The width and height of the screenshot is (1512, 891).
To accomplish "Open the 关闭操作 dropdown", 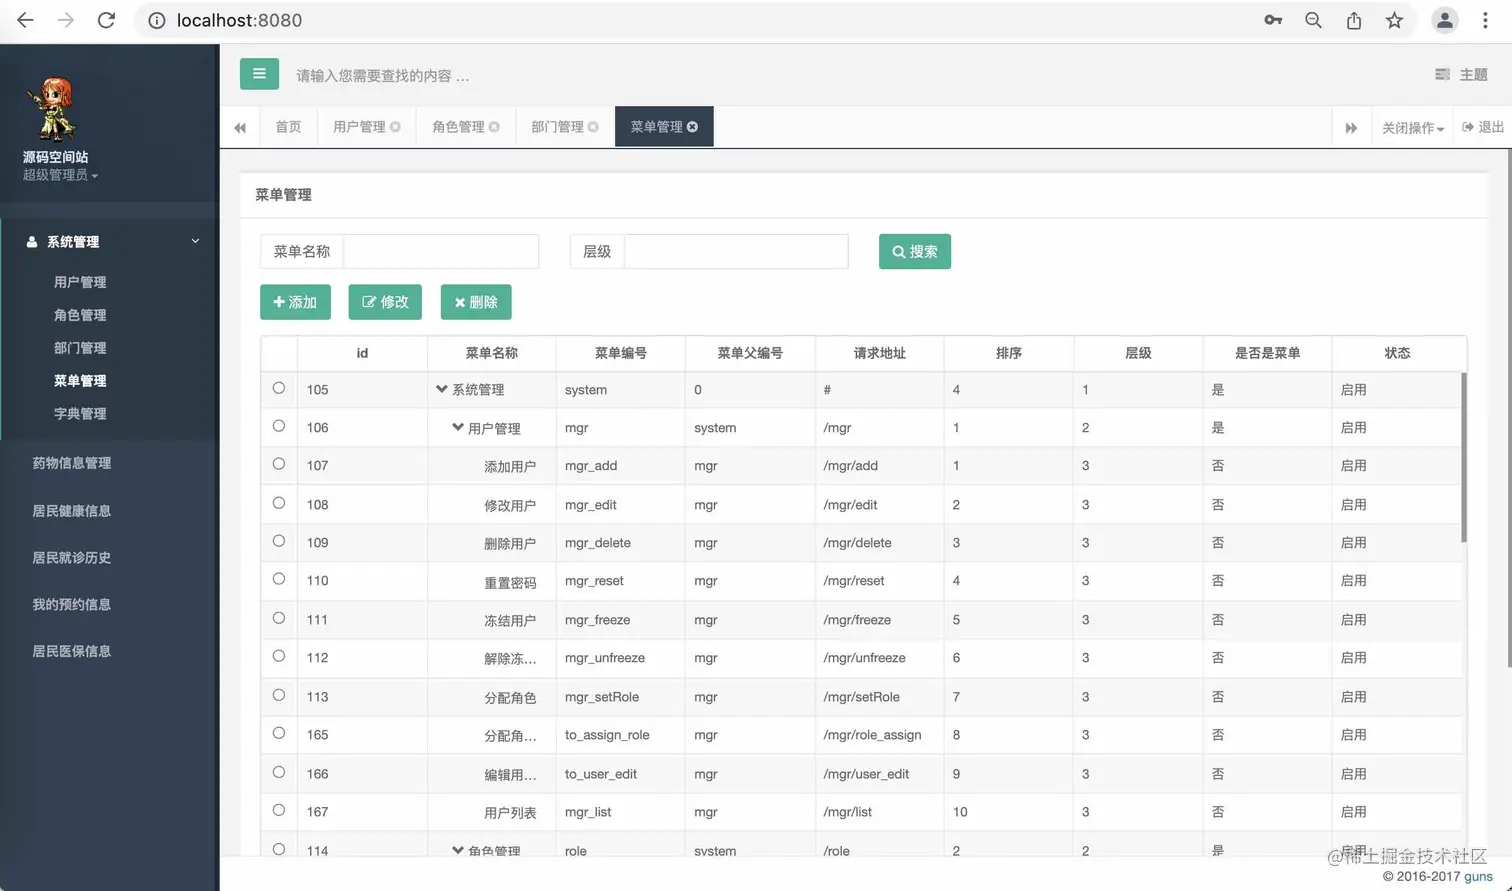I will (1412, 128).
